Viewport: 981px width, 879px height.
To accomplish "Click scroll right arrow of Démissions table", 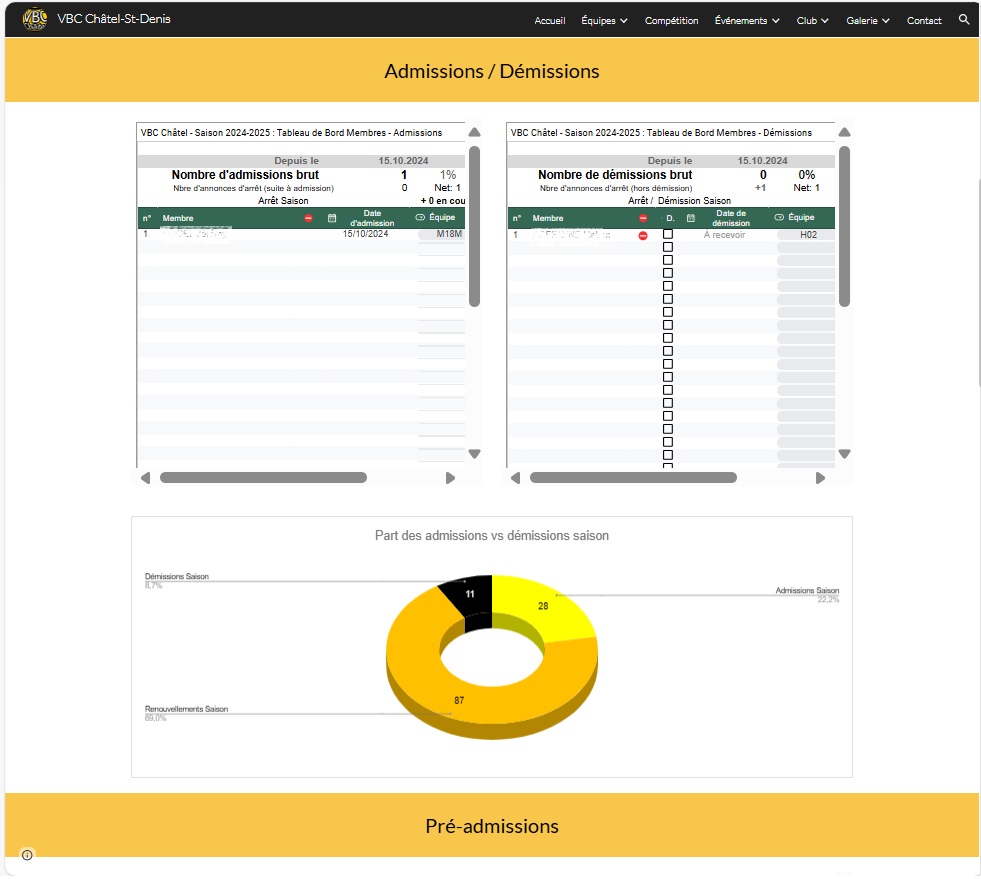I will pos(820,478).
